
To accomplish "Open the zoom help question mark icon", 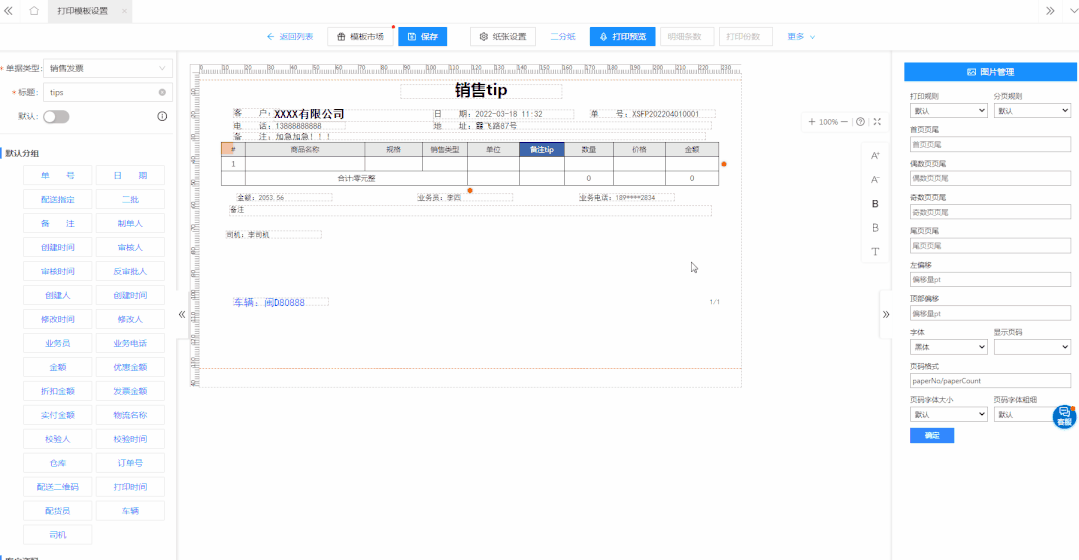I will pos(860,122).
